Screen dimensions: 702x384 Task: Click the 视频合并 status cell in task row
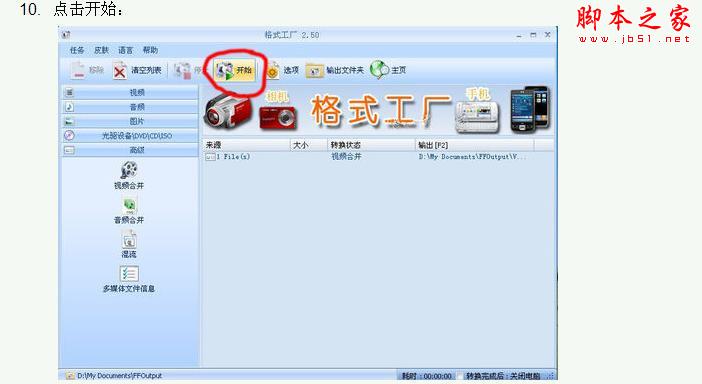346,157
